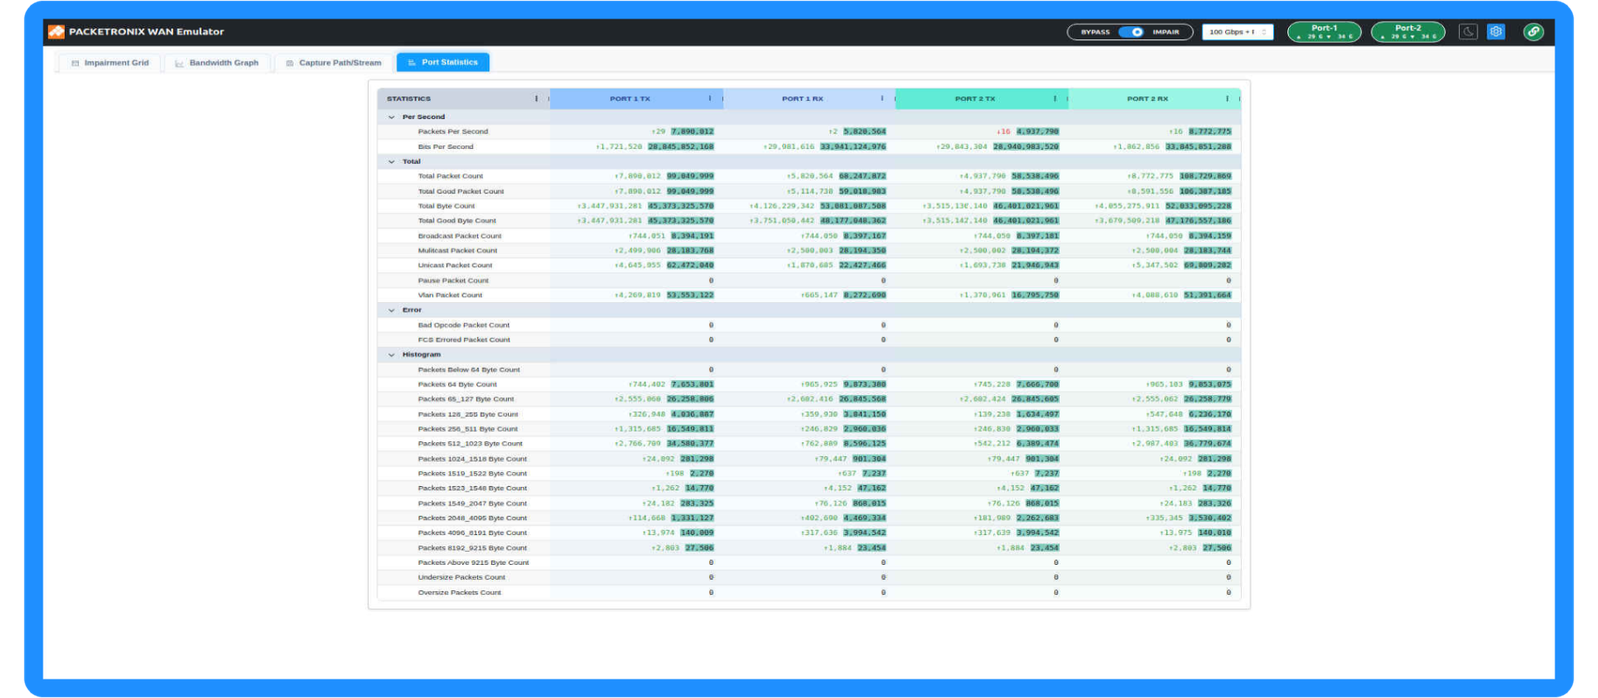Open the STATISTICS column menu dots
The width and height of the screenshot is (1598, 698).
point(537,99)
